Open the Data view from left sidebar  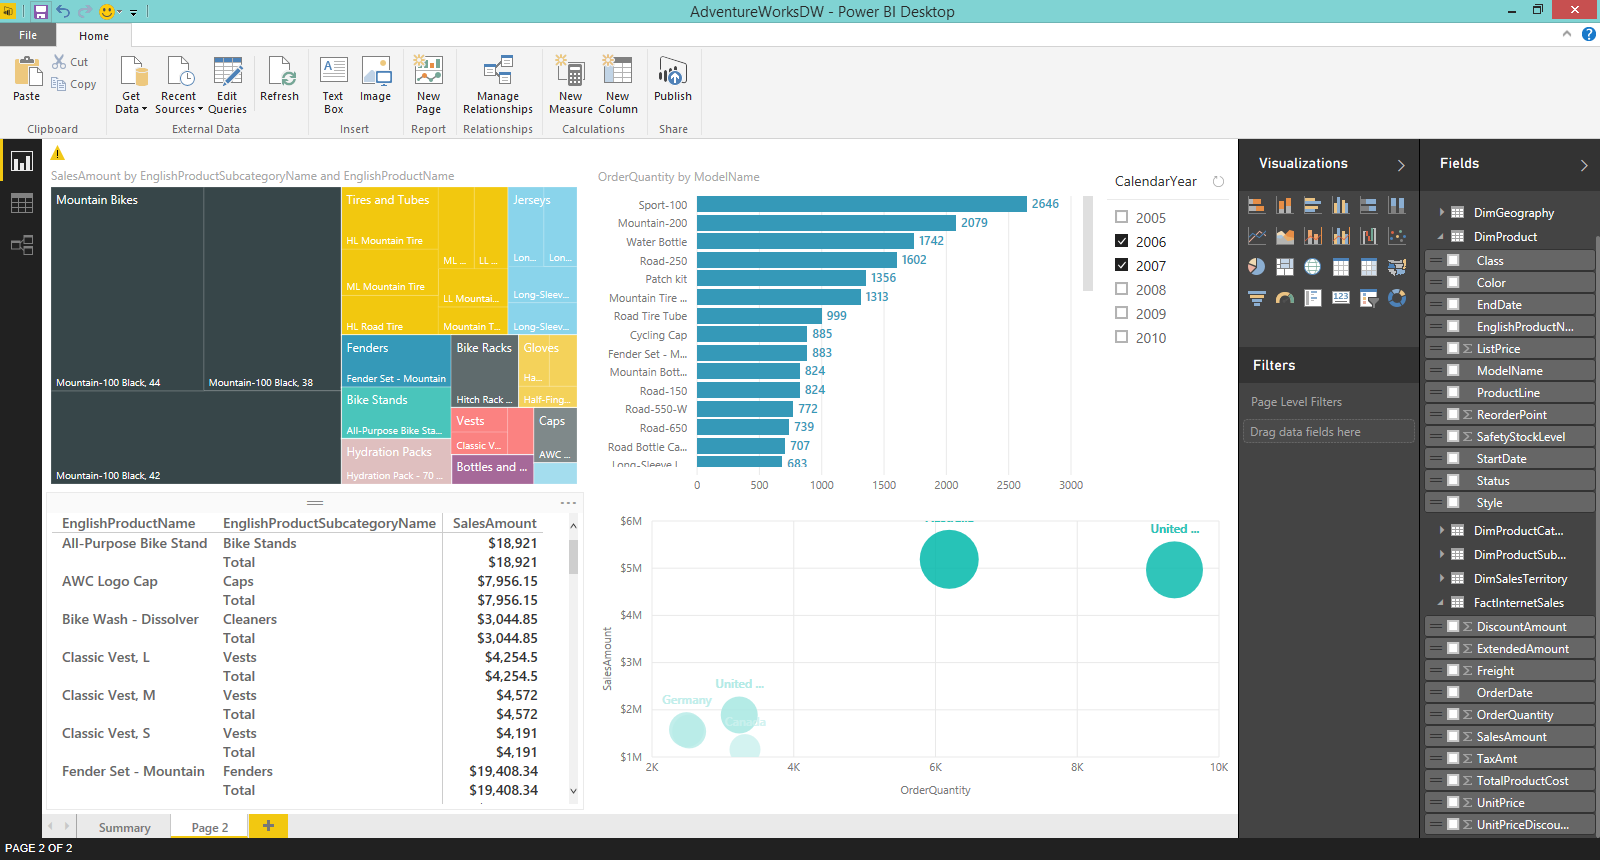[21, 204]
